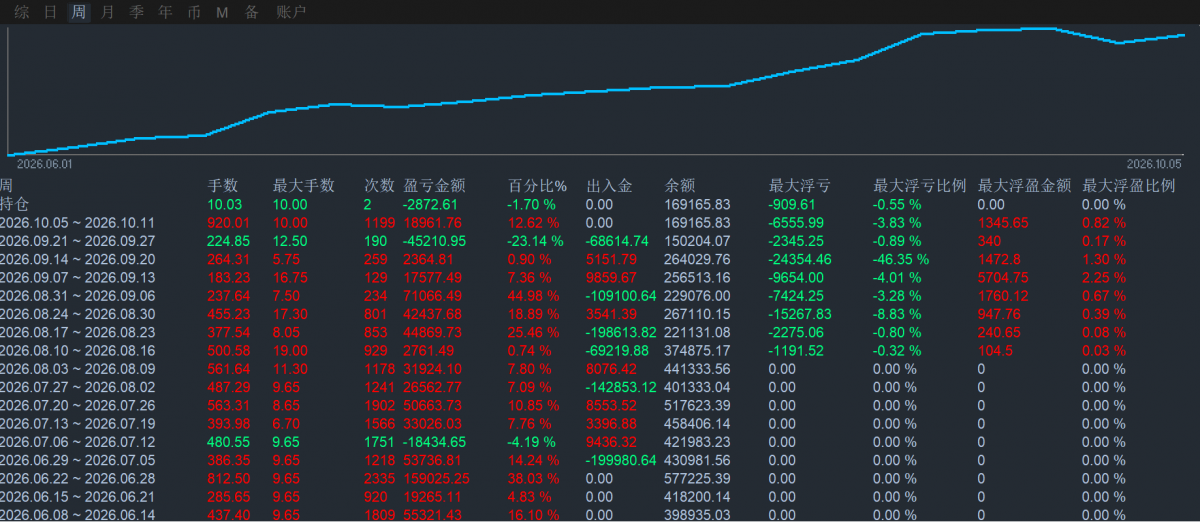Screen dimensions: 1200x522
Task: Select week row 2026.08.17 ~ 2026.08.23
Action: tap(78, 332)
